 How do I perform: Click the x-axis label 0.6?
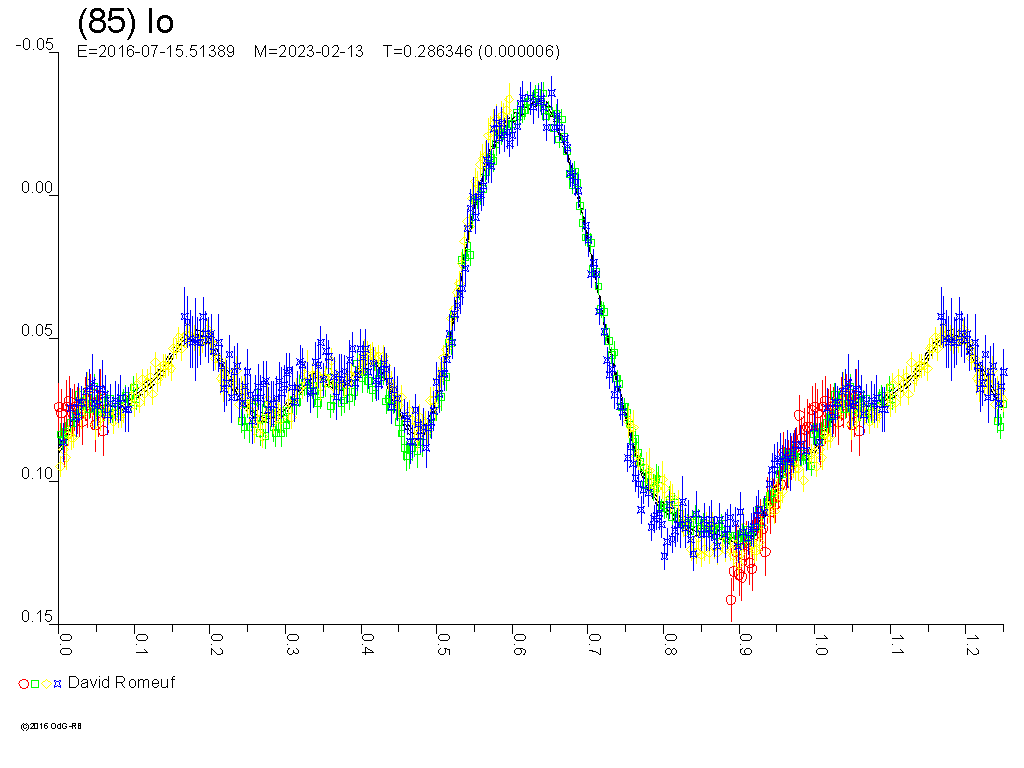pos(519,644)
